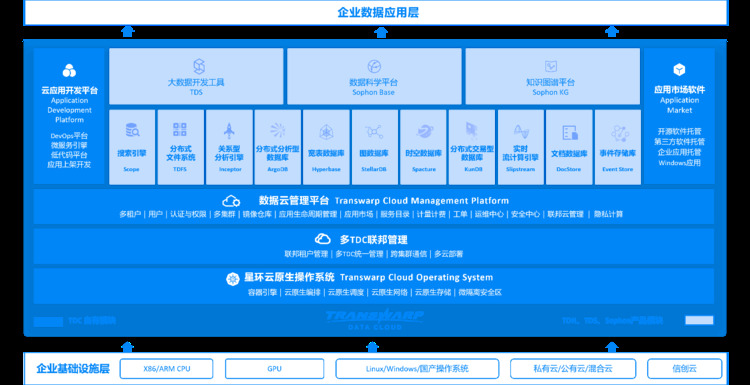This screenshot has width=750, height=385.
Task: Open the ArgoDB analytical database icon
Action: pyautogui.click(x=278, y=130)
